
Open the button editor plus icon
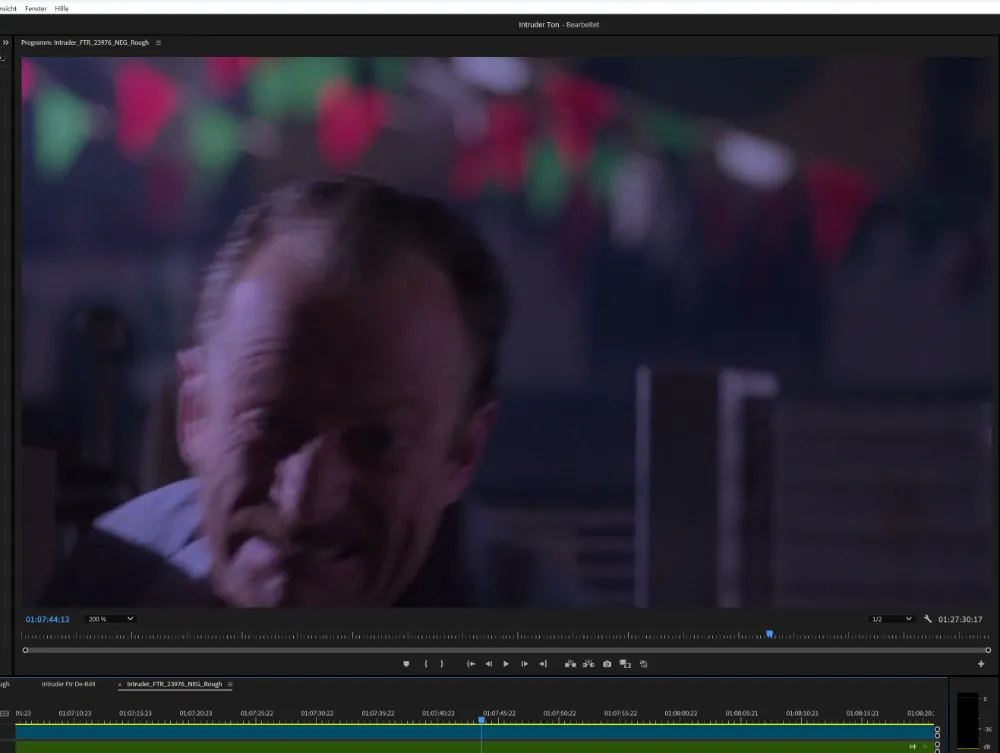pos(981,664)
